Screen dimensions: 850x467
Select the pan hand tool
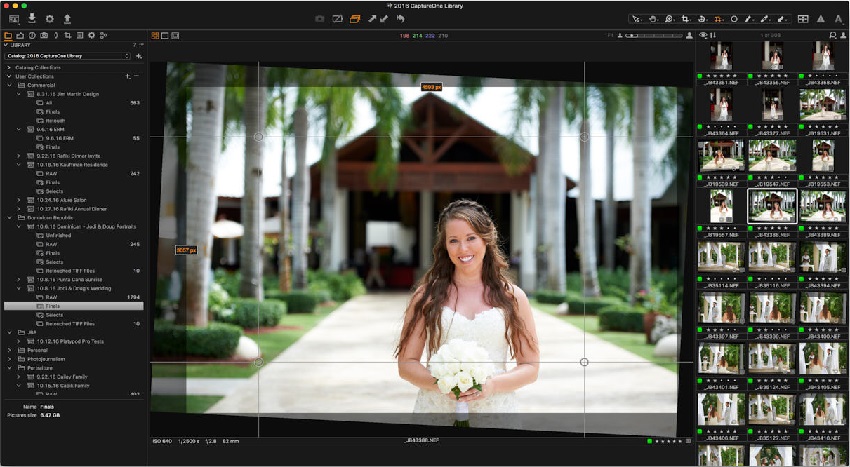tap(653, 19)
